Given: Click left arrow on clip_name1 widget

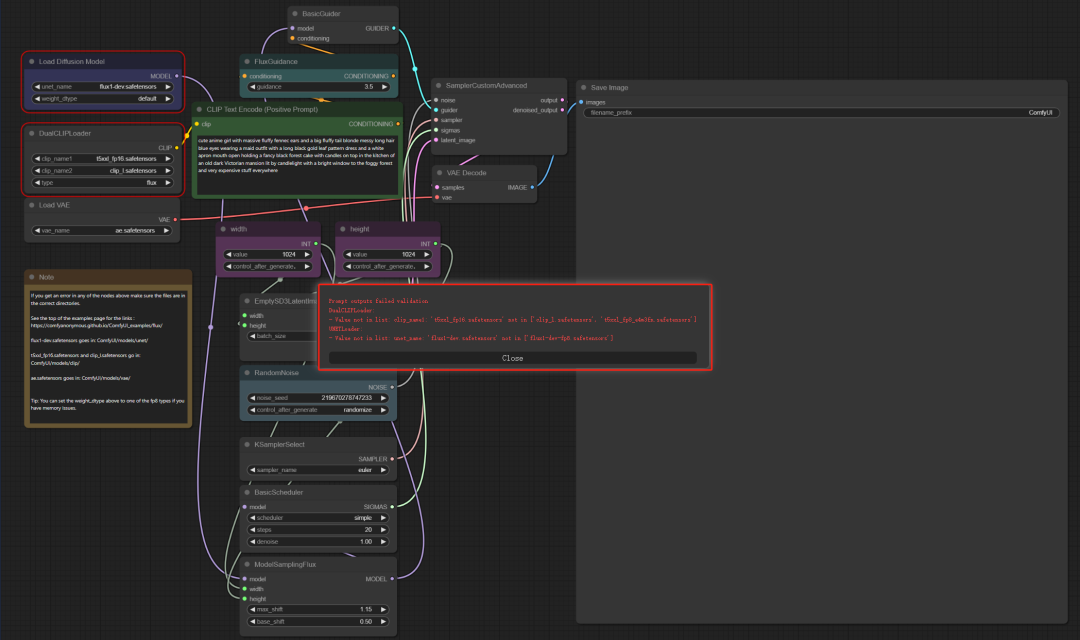Looking at the screenshot, I should click(x=38, y=159).
